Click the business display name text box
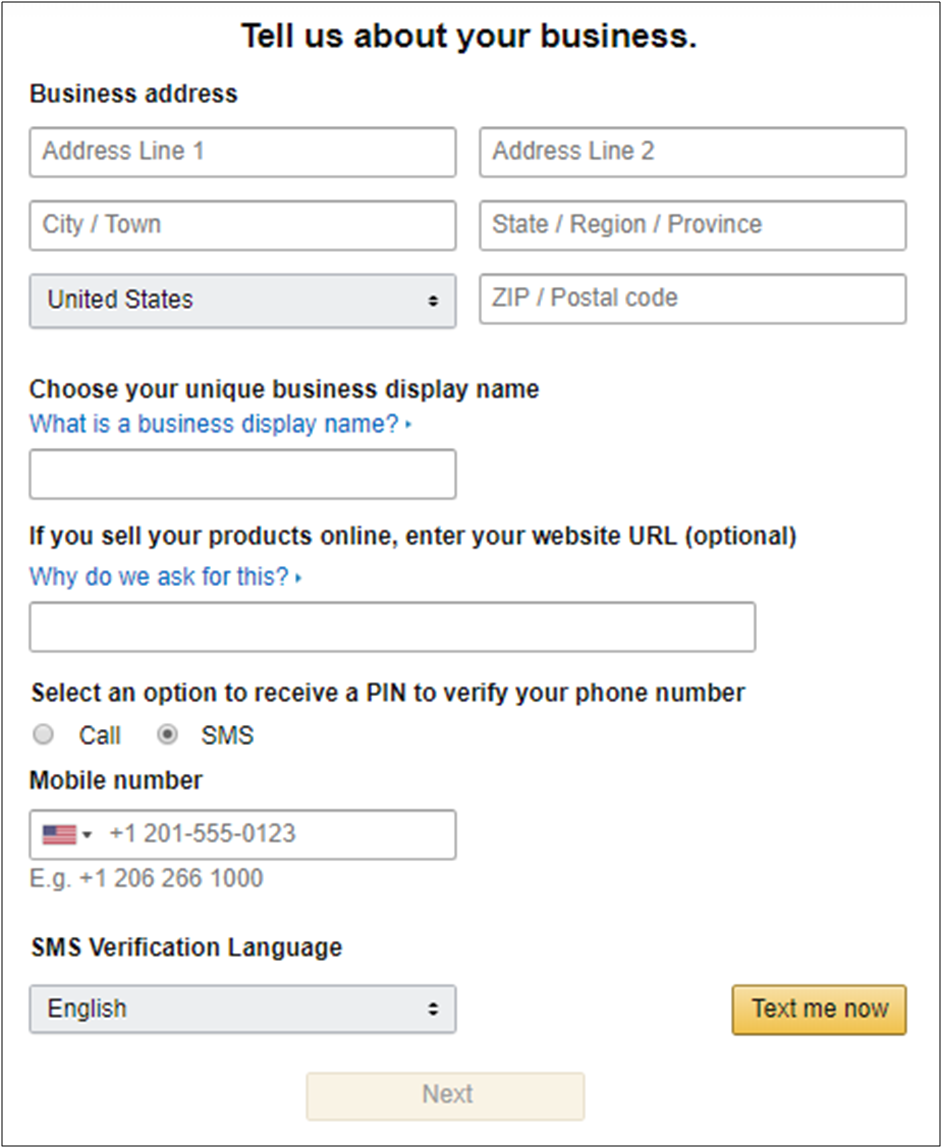The width and height of the screenshot is (942, 1147). (242, 474)
